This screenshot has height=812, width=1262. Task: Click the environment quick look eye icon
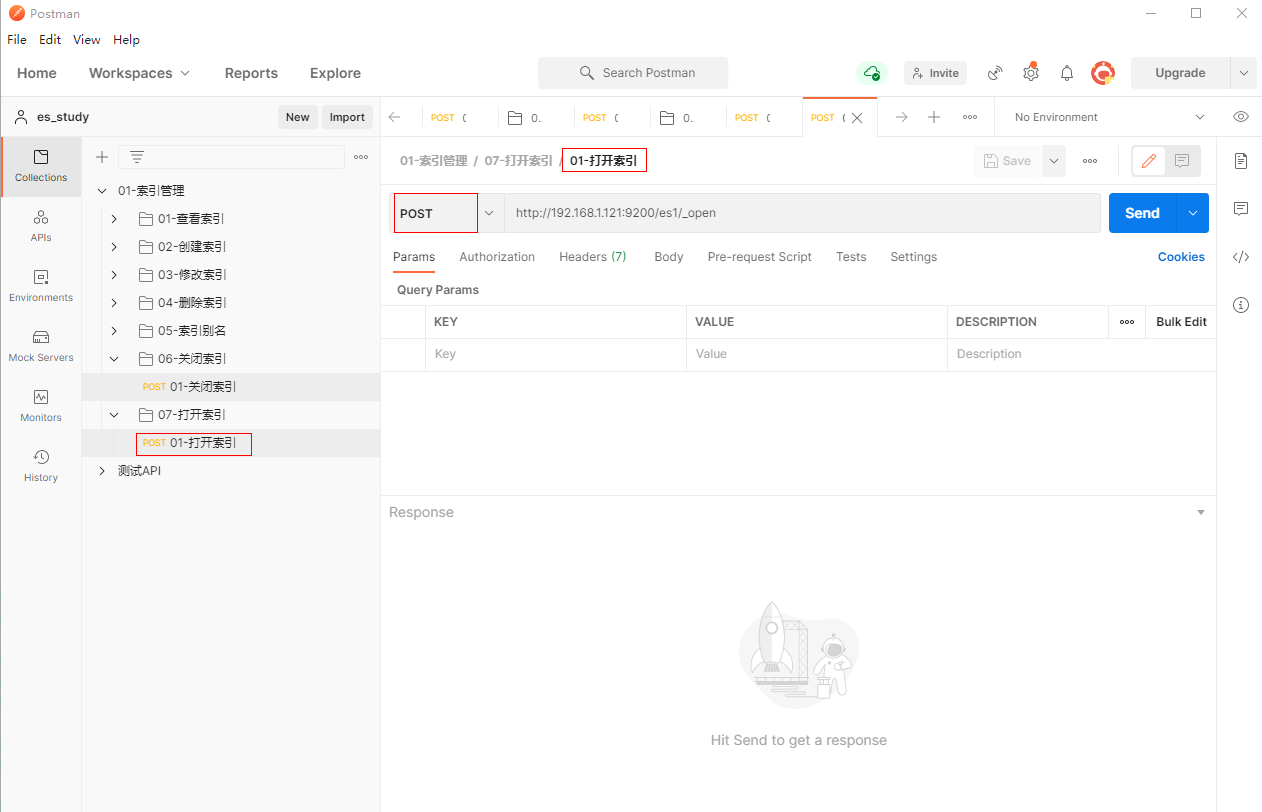pos(1241,117)
